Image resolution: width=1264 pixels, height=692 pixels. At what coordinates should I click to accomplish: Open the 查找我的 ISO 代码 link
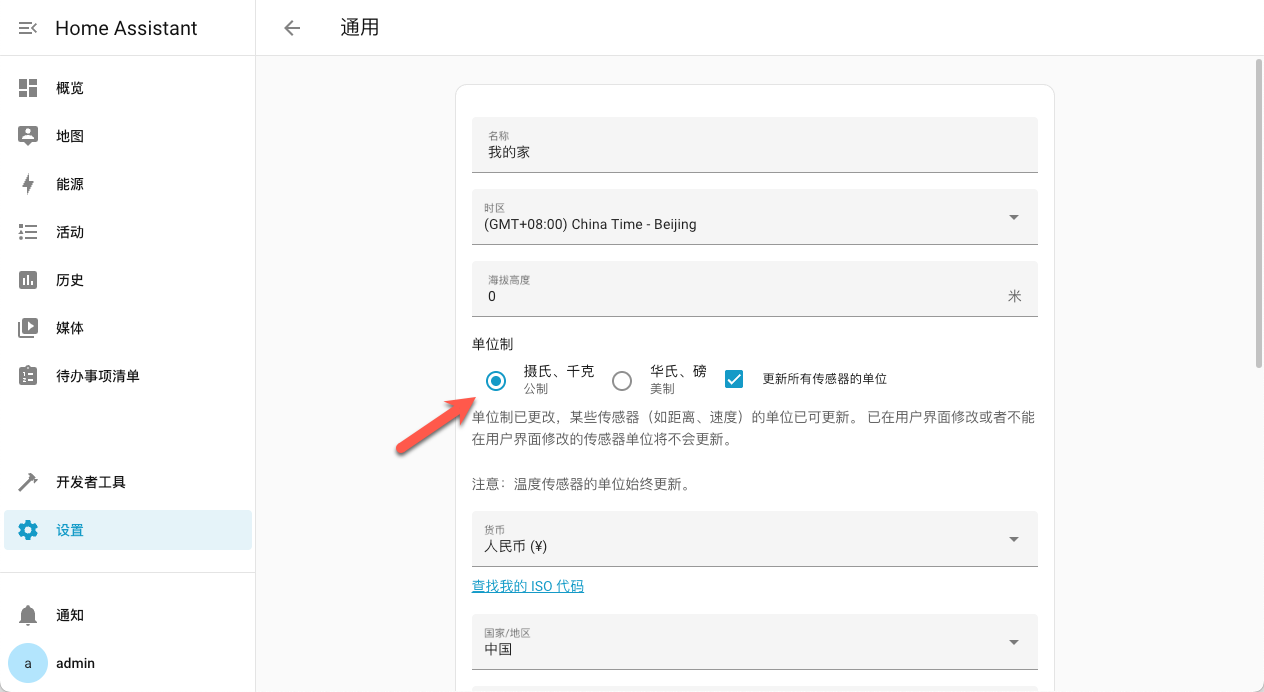pyautogui.click(x=528, y=585)
